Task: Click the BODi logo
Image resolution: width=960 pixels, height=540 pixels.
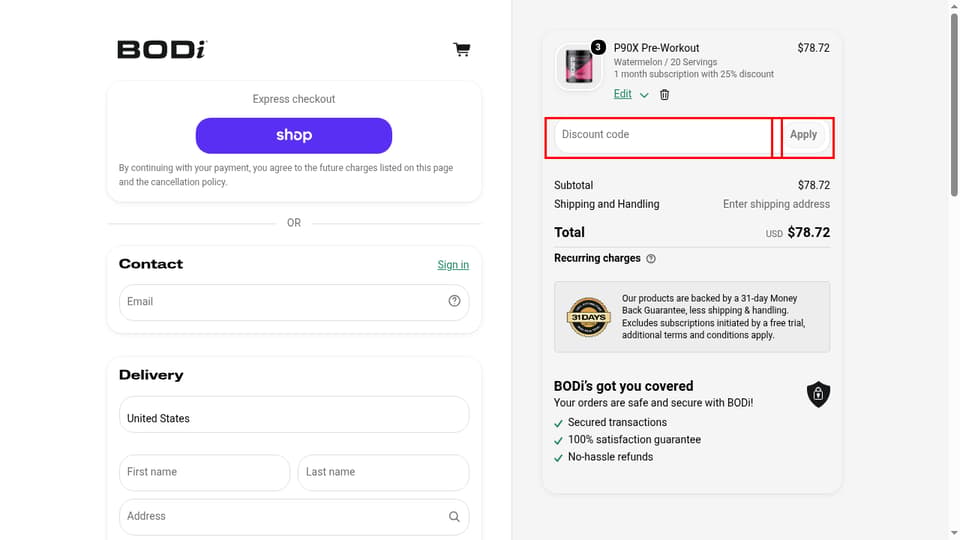Action: (x=162, y=50)
